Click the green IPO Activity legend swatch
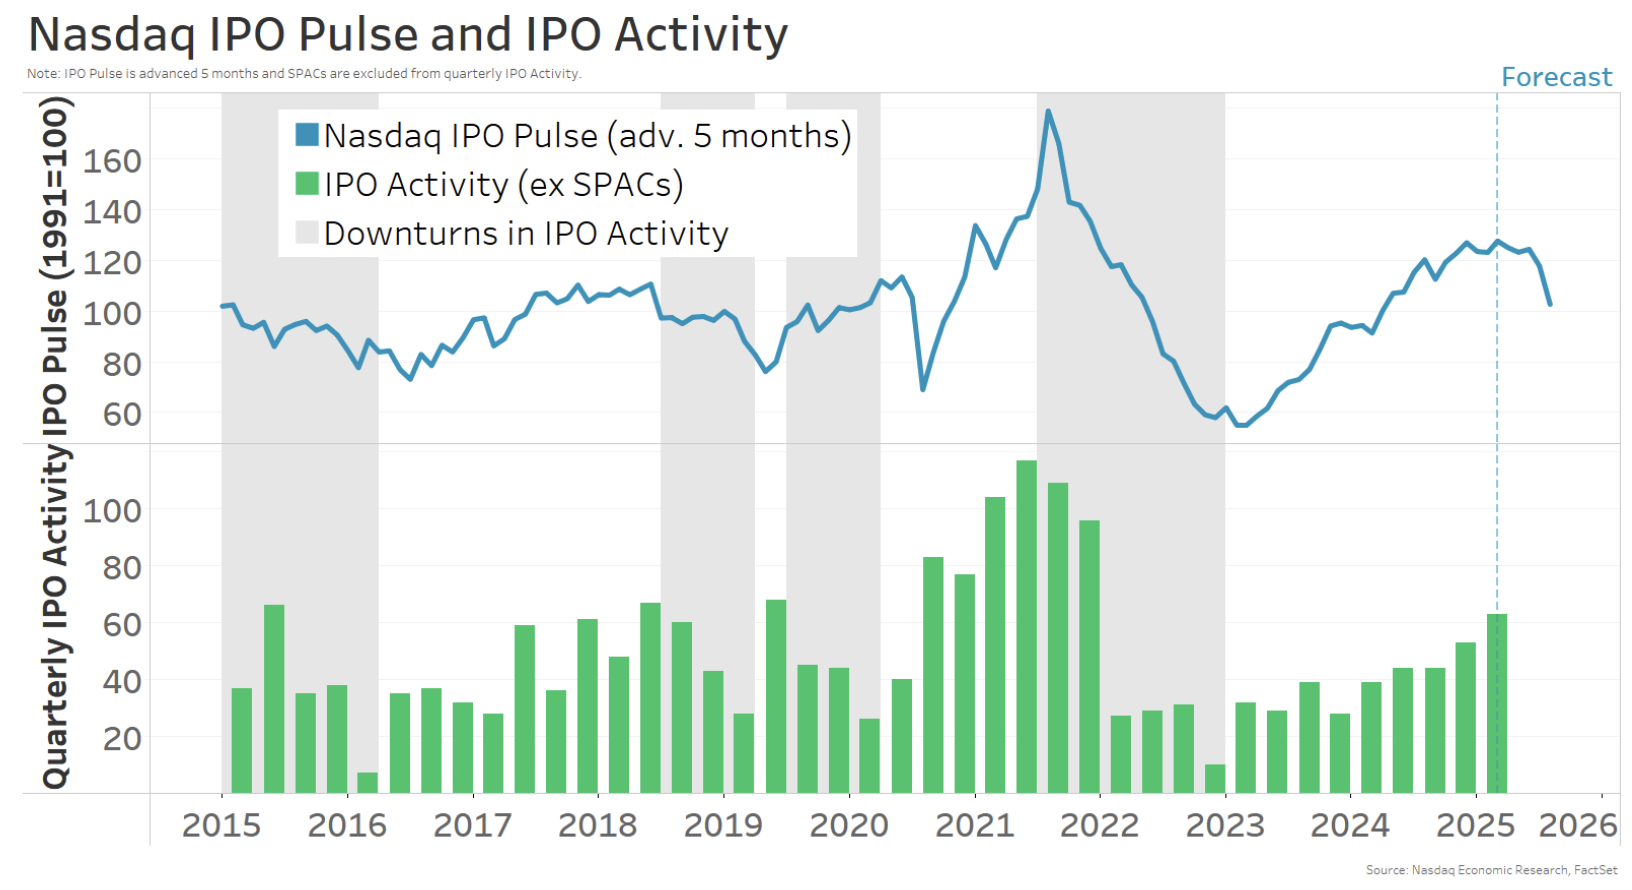Screen dimensions: 1632x890 tap(307, 184)
